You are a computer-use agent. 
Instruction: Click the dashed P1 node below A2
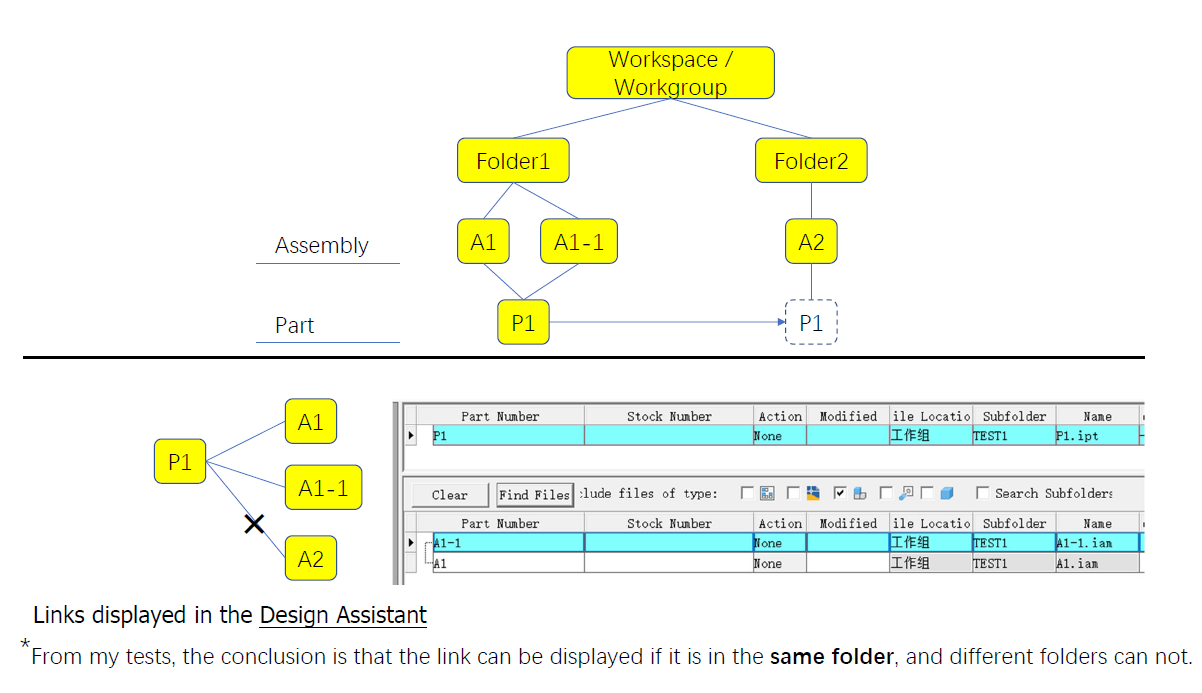point(811,322)
